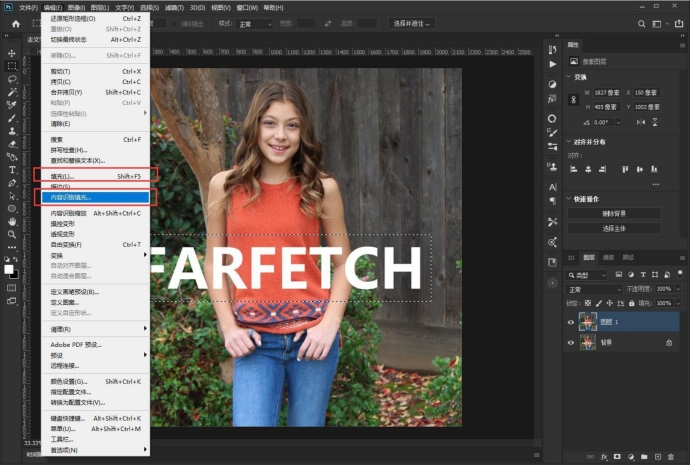The width and height of the screenshot is (690, 465).
Task: Toggle lock image pixels brush icon
Action: [598, 303]
